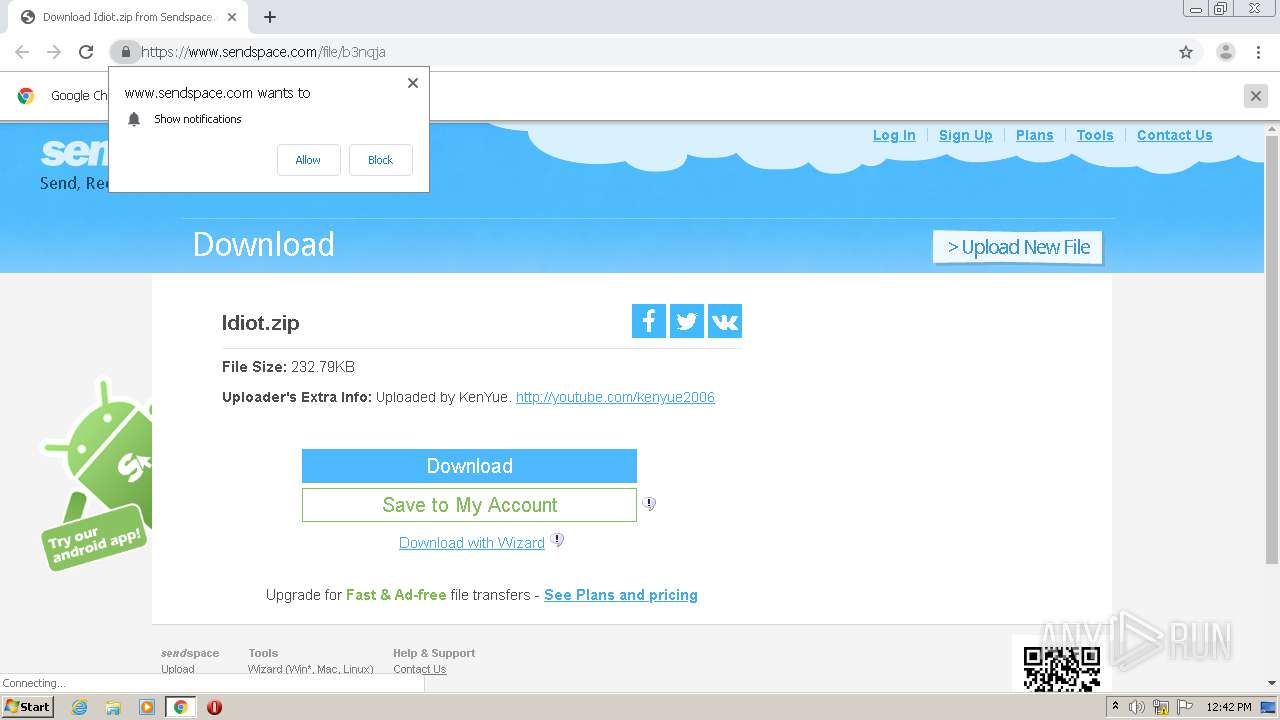The width and height of the screenshot is (1280, 720).
Task: Click Save to My Account button
Action: point(469,505)
